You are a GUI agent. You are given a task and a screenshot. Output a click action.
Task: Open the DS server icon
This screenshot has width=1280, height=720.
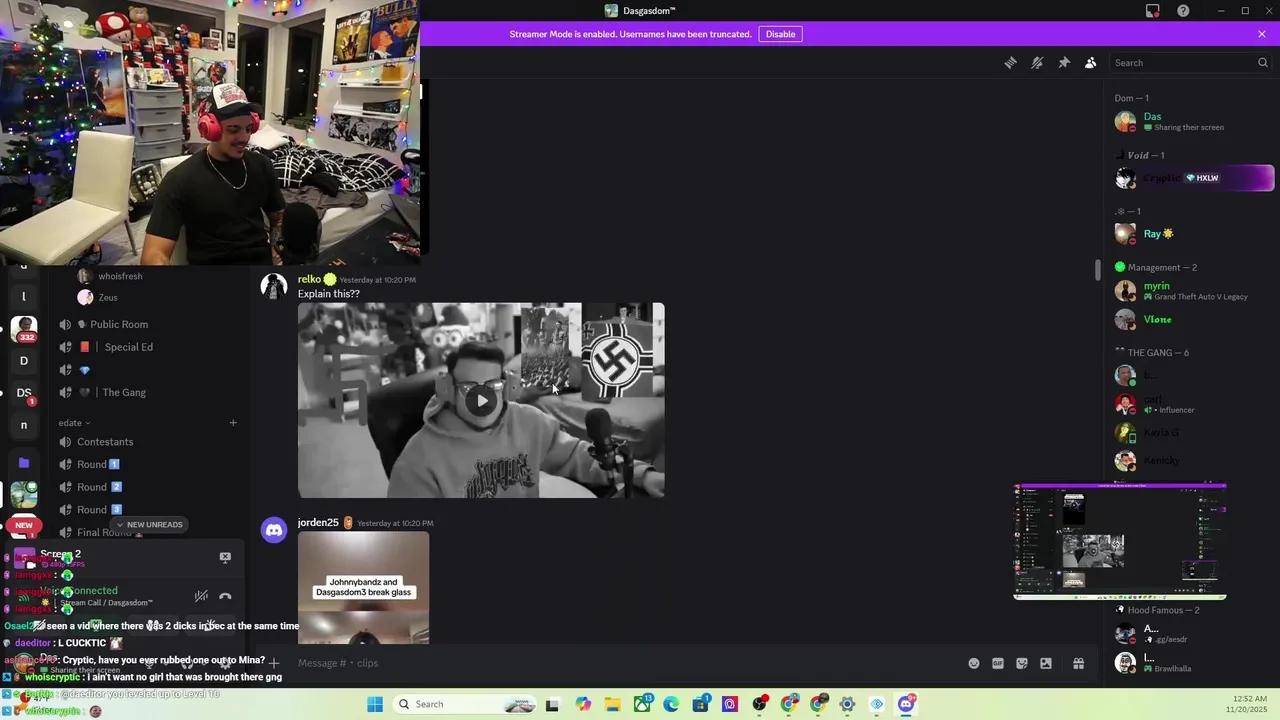24,393
